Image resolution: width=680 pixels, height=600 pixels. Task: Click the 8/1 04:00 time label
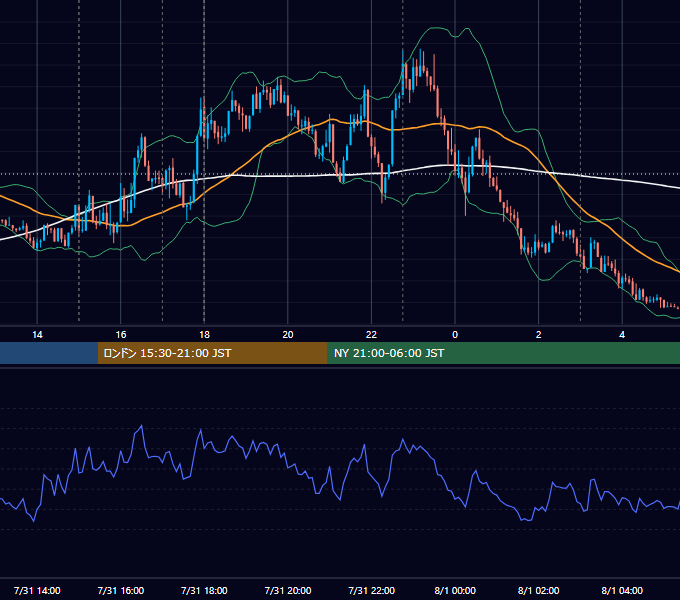tap(622, 590)
